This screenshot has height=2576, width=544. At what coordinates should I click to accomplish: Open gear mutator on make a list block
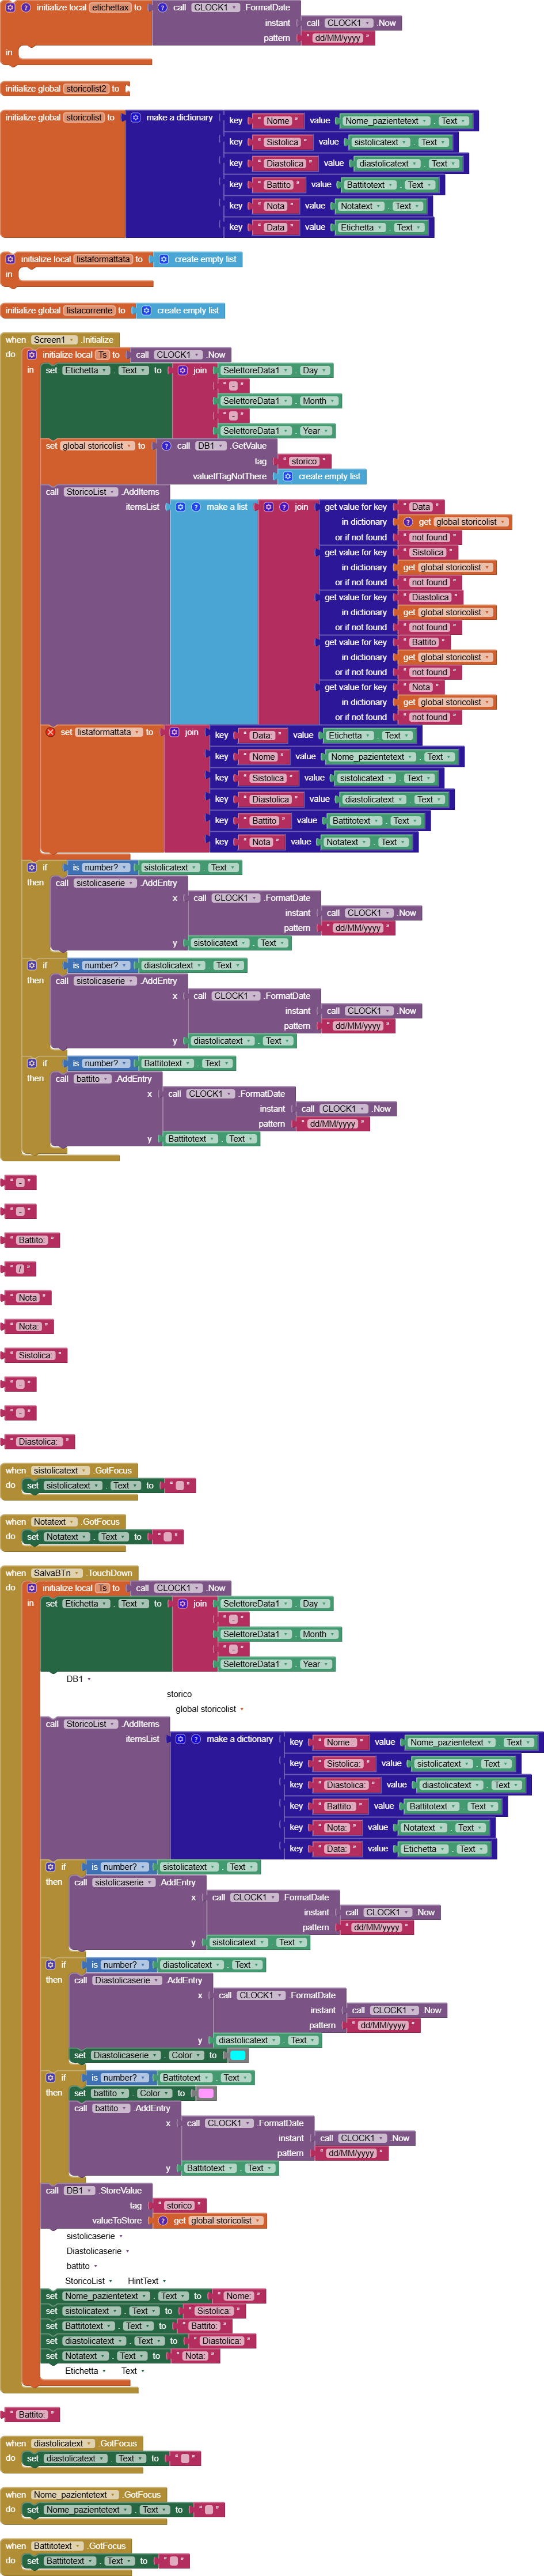click(180, 507)
